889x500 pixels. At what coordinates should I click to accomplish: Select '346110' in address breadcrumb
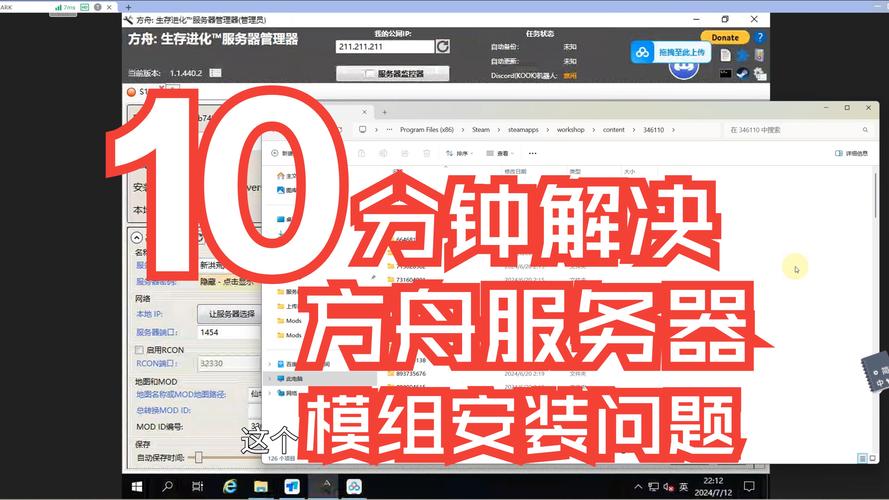(x=653, y=130)
